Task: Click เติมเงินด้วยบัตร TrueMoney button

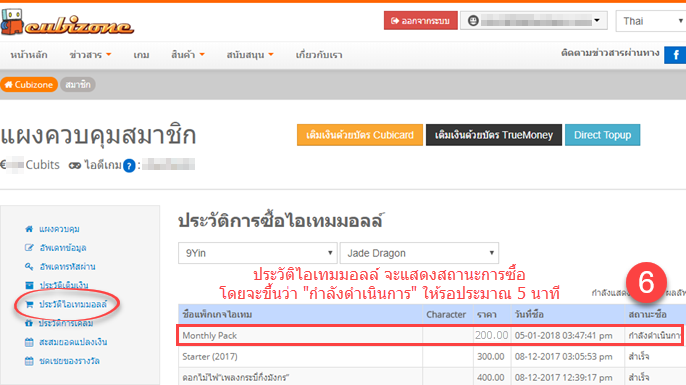Action: coord(494,135)
